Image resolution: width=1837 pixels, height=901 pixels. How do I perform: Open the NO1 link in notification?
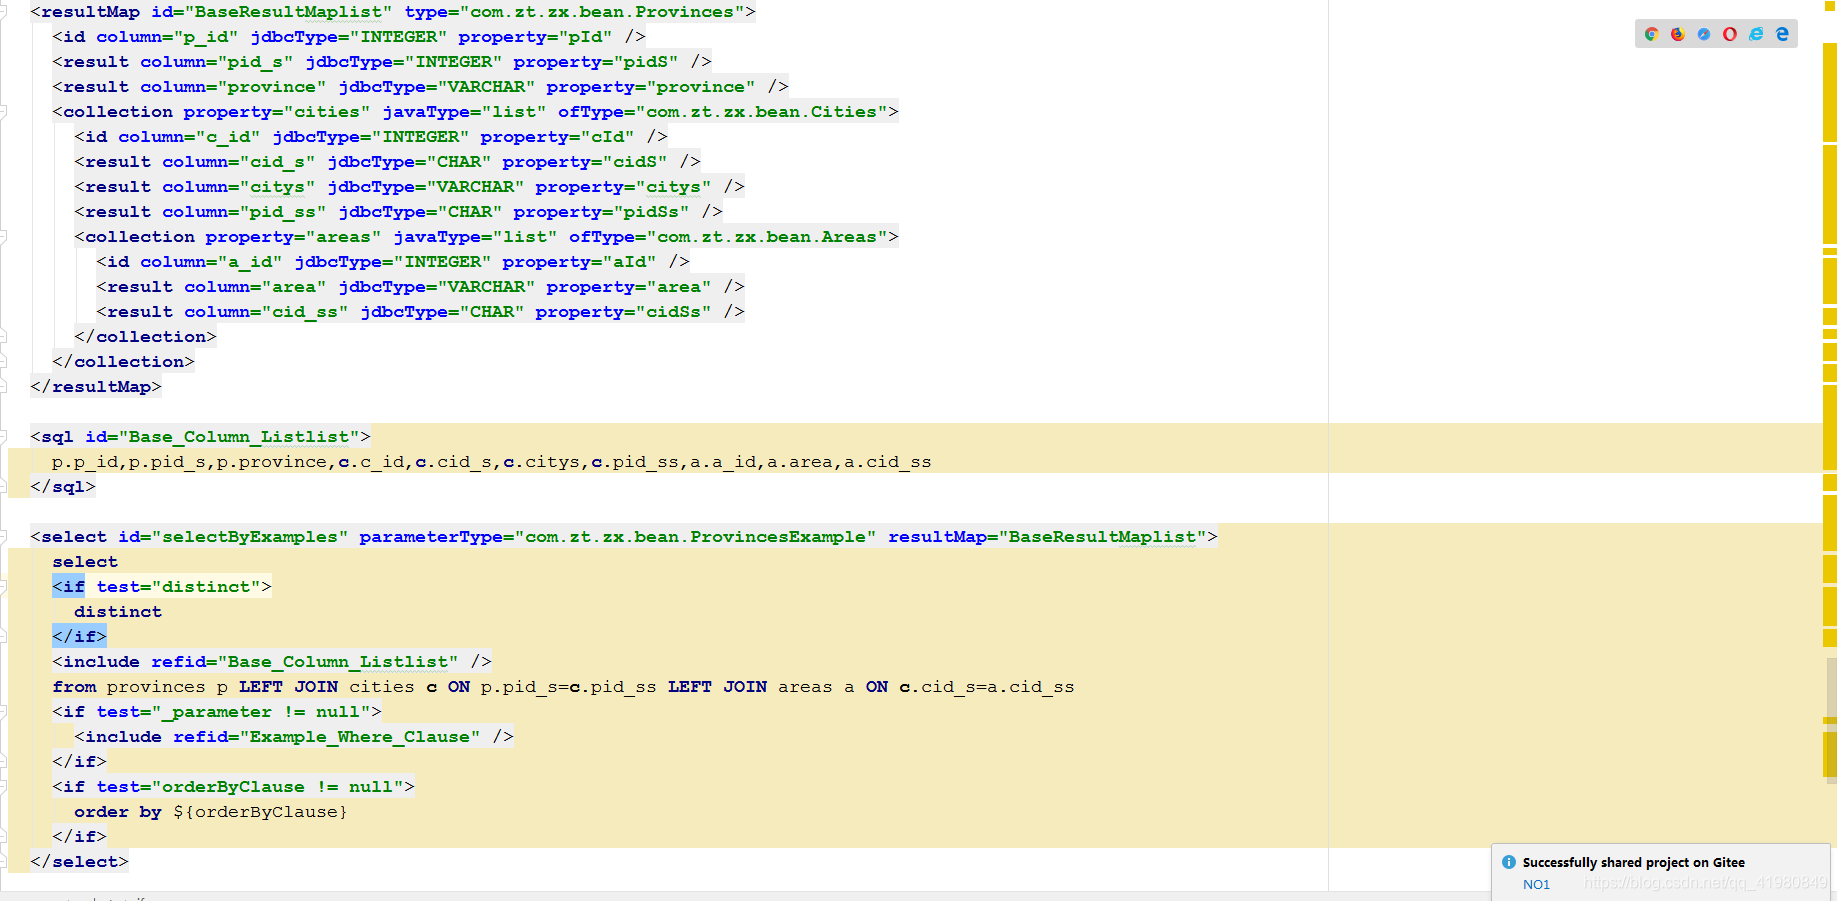click(x=1536, y=885)
